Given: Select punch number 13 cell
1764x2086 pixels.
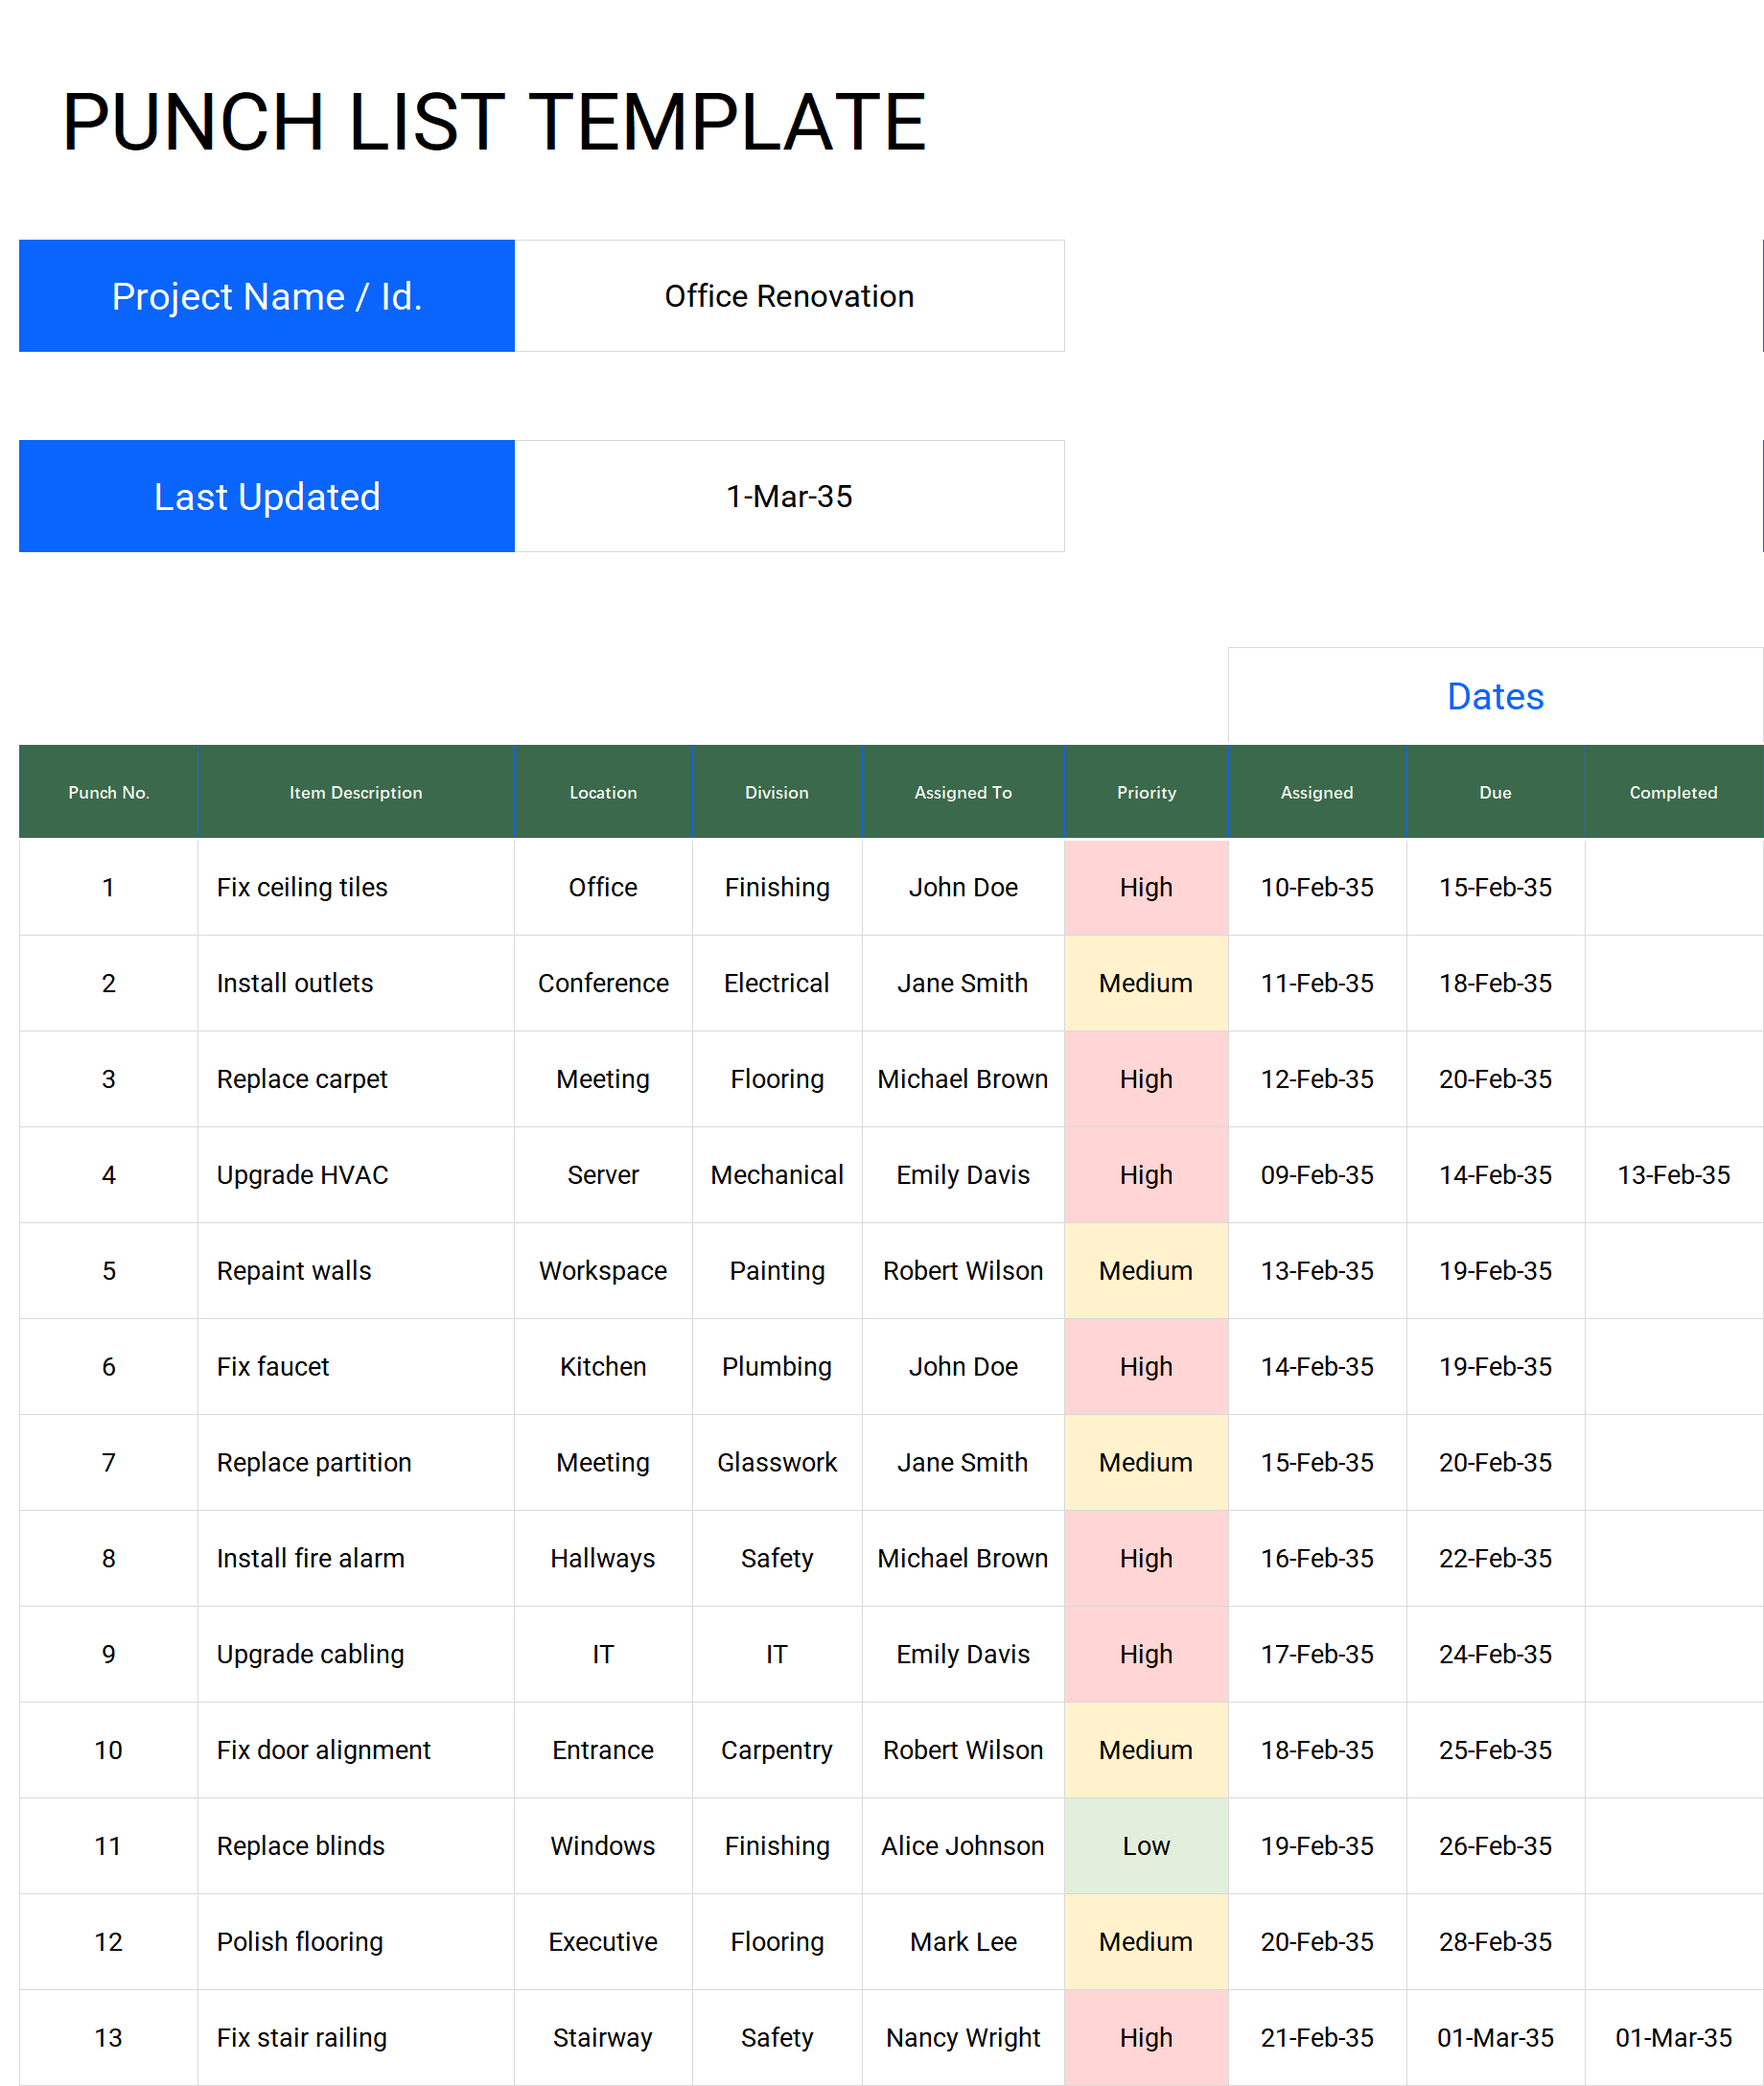Looking at the screenshot, I should pyautogui.click(x=108, y=2038).
